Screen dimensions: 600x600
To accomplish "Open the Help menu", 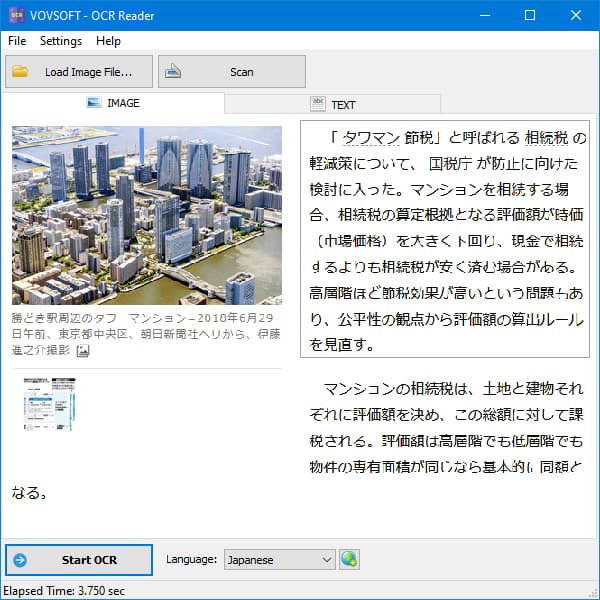I will 108,41.
